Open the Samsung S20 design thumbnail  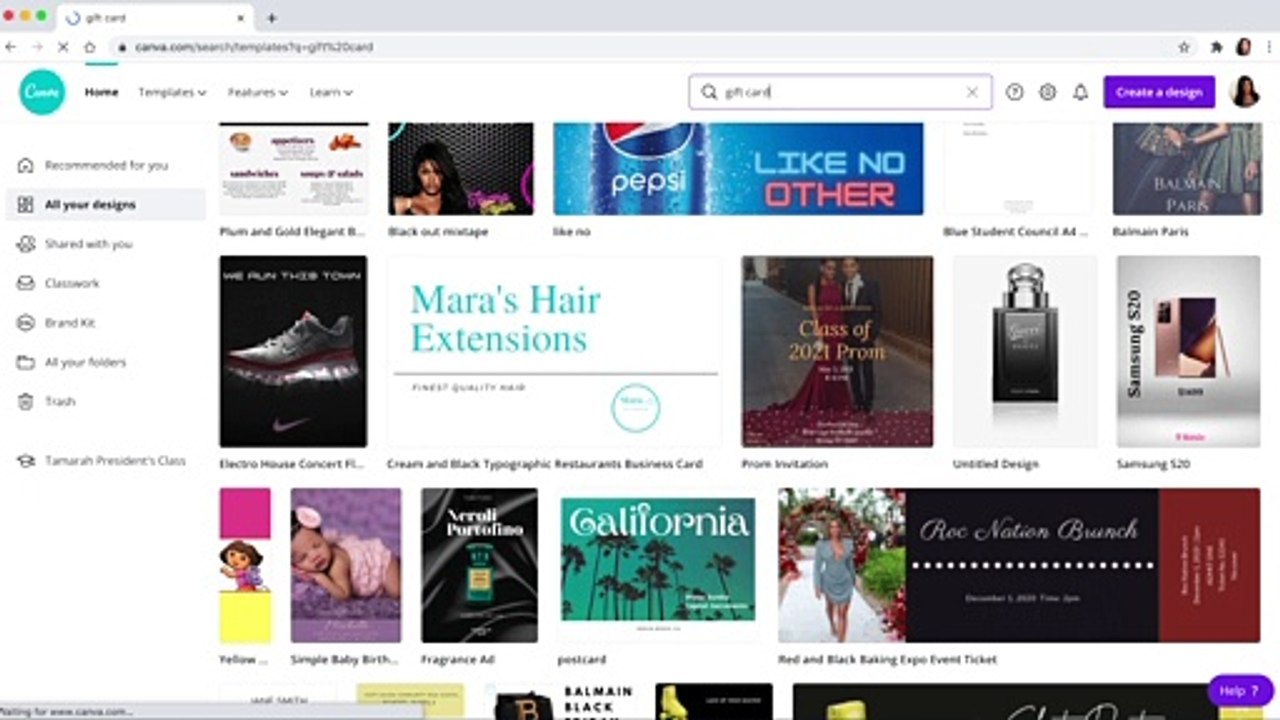click(1188, 351)
